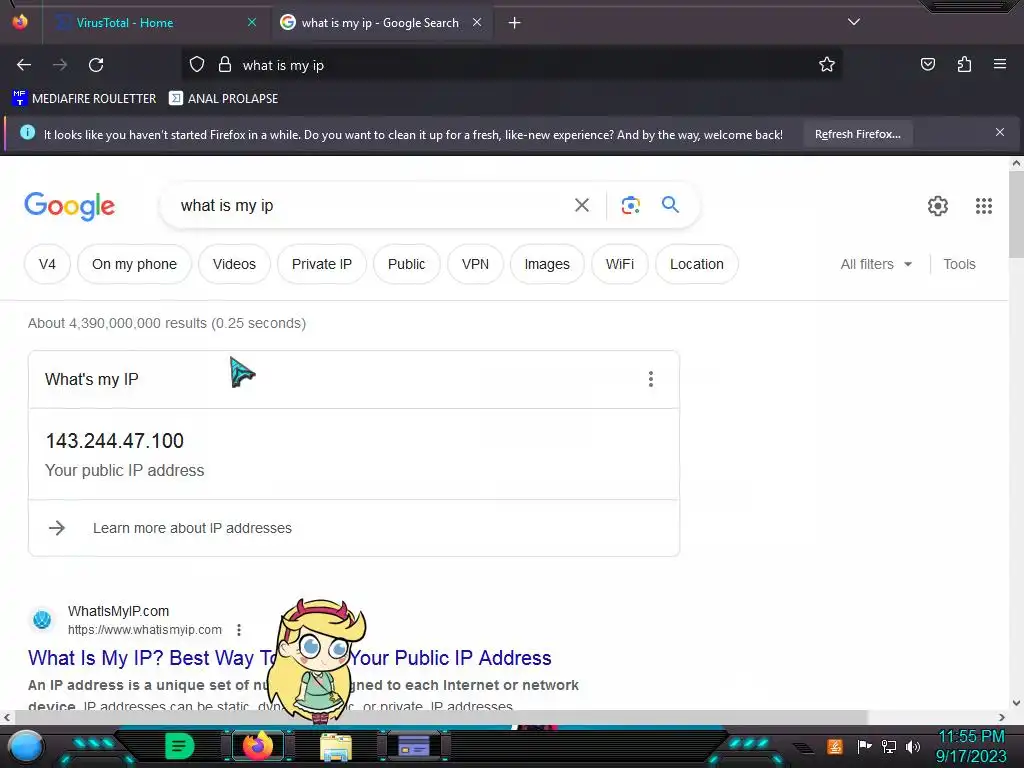Open MEDIAFIRE ROULETTER bookmark
The height and width of the screenshot is (768, 1024).
point(84,99)
